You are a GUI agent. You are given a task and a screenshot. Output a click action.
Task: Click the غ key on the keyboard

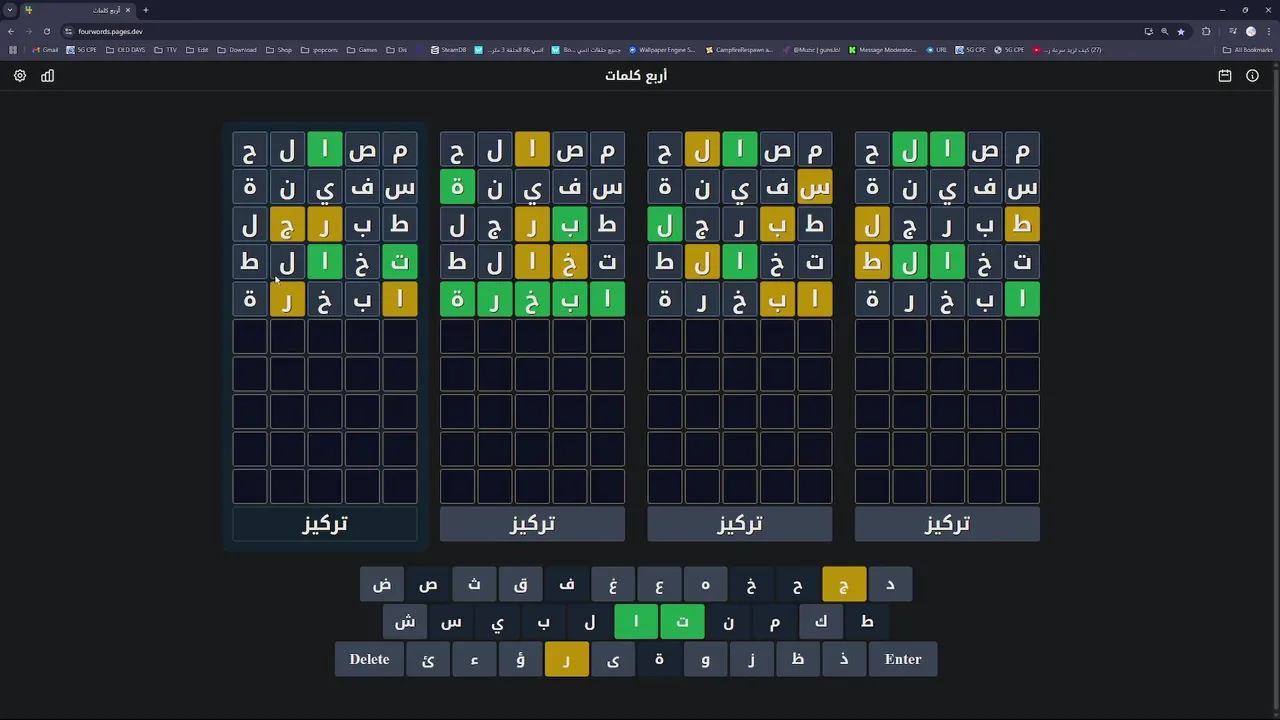[613, 584]
